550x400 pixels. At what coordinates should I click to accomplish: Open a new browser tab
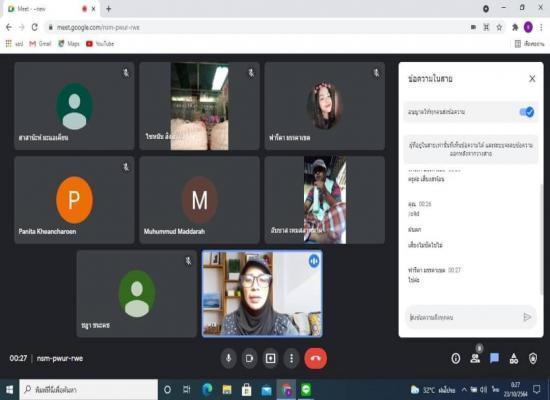pos(108,9)
